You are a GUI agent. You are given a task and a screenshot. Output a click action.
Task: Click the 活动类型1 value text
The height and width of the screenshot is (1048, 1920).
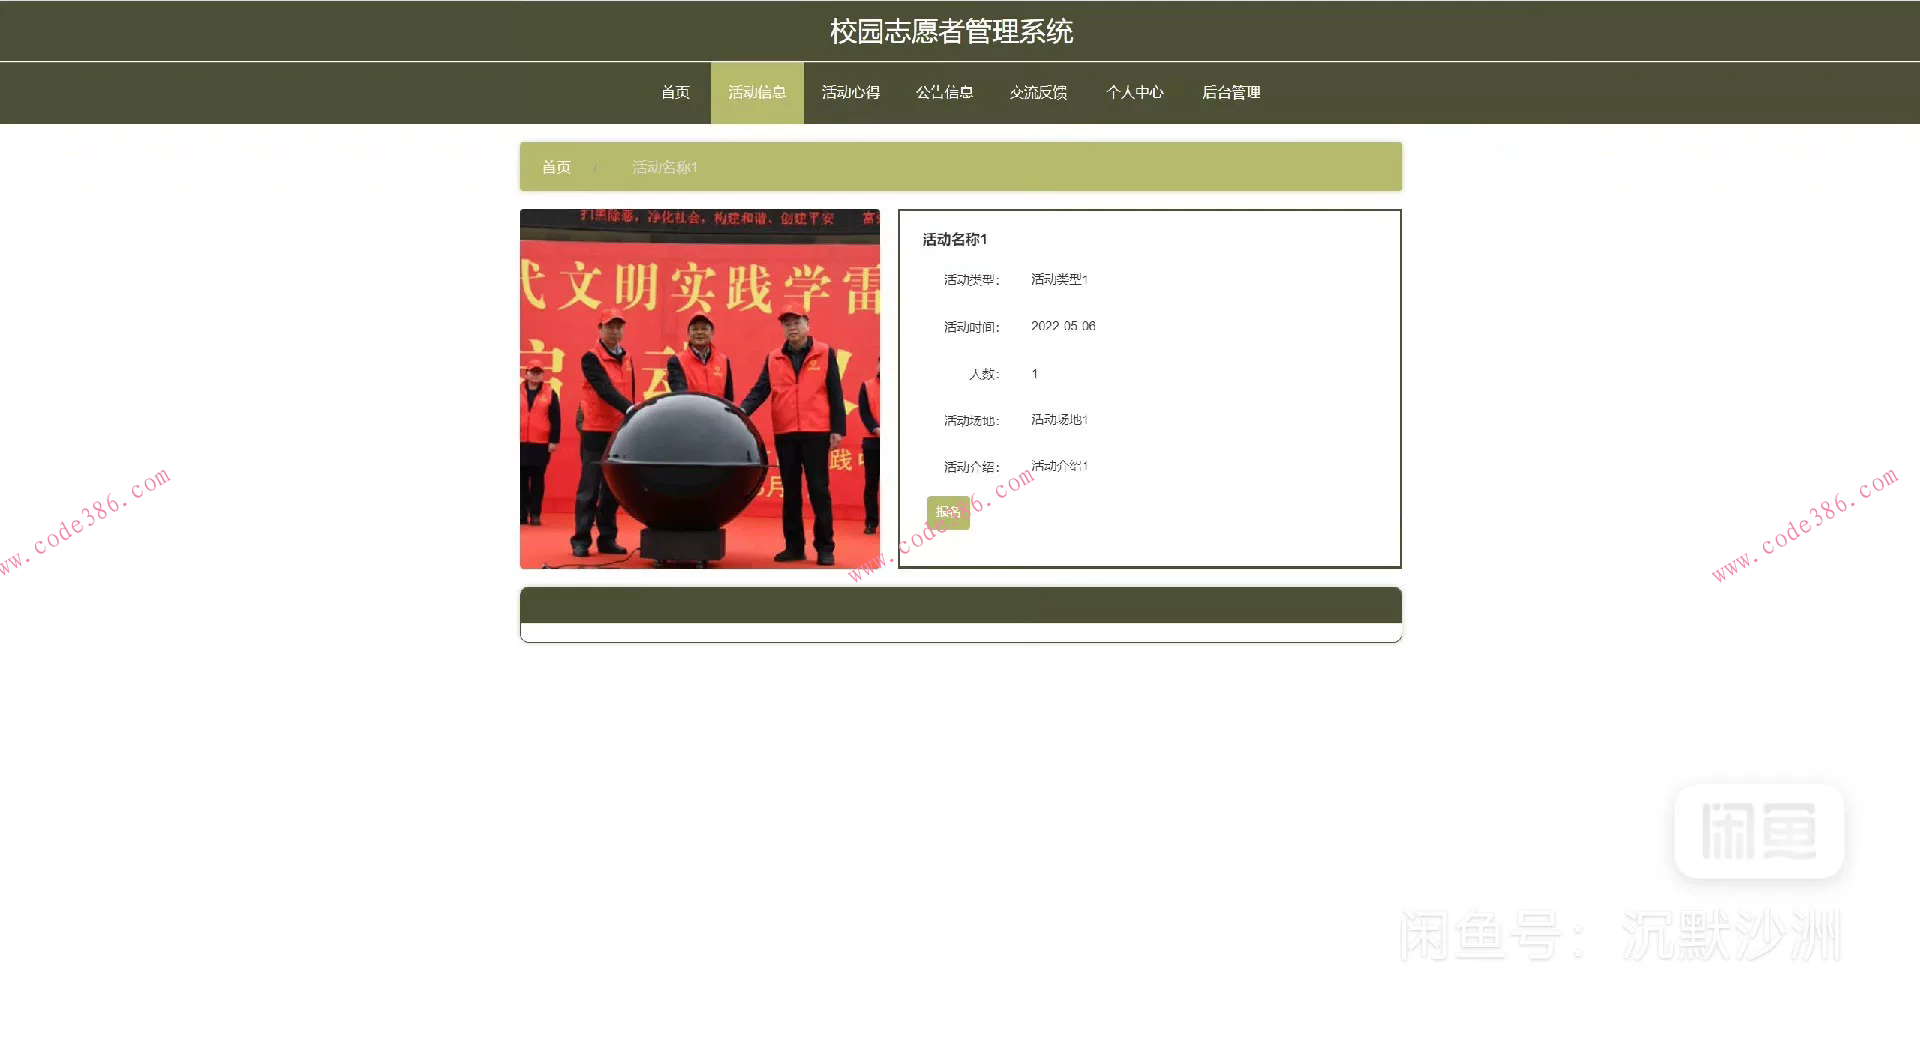(x=1058, y=280)
